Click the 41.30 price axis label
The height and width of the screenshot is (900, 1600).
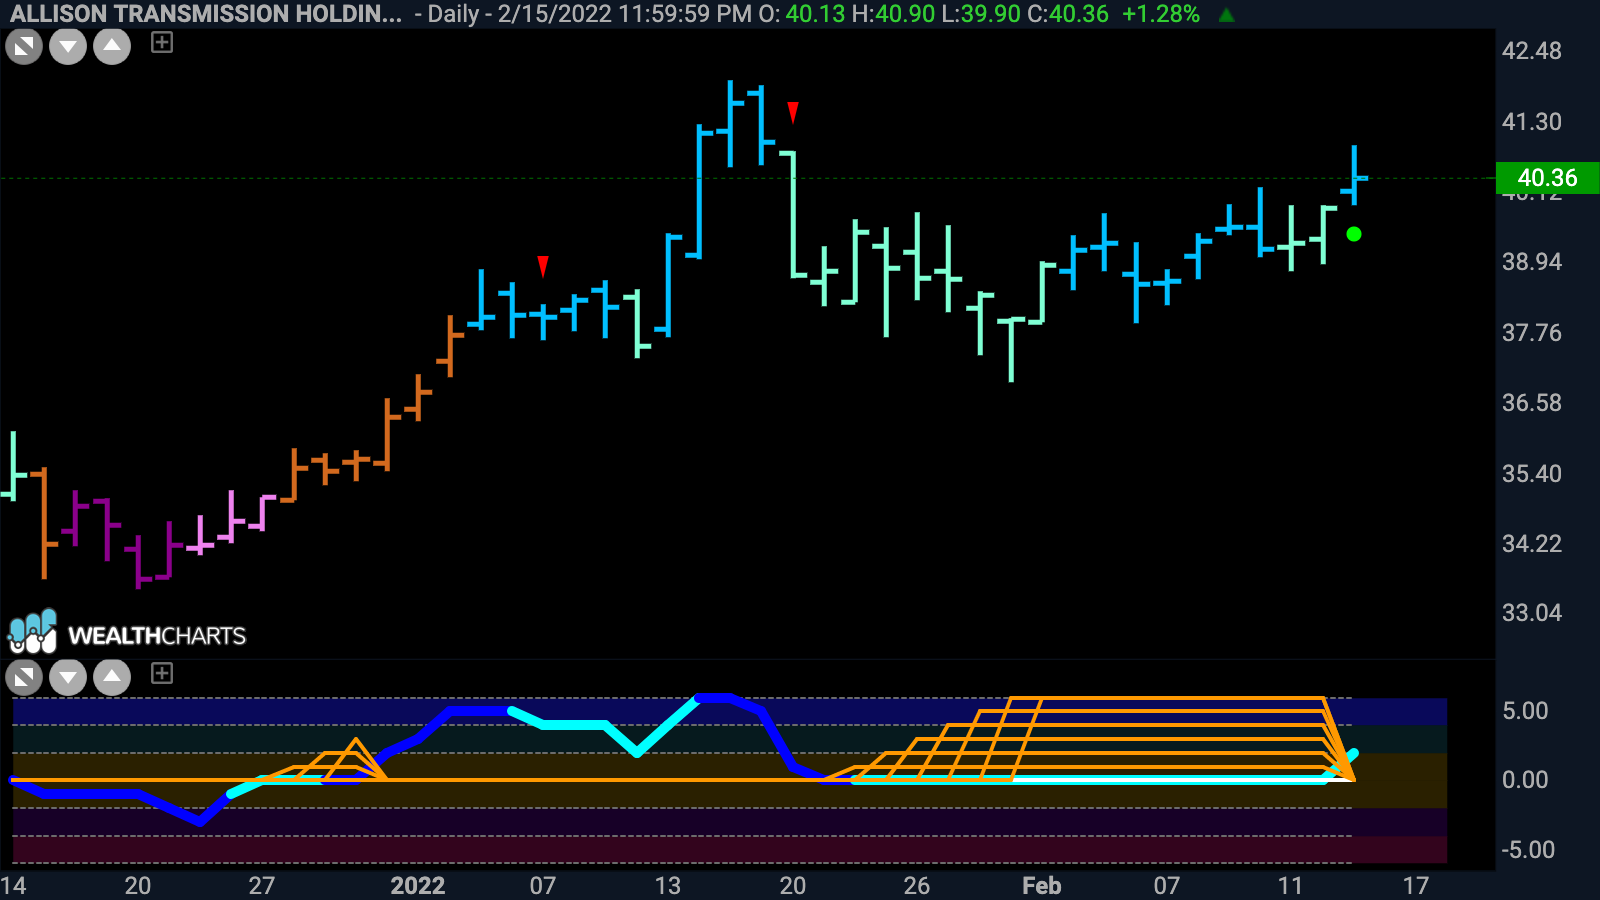tap(1531, 122)
